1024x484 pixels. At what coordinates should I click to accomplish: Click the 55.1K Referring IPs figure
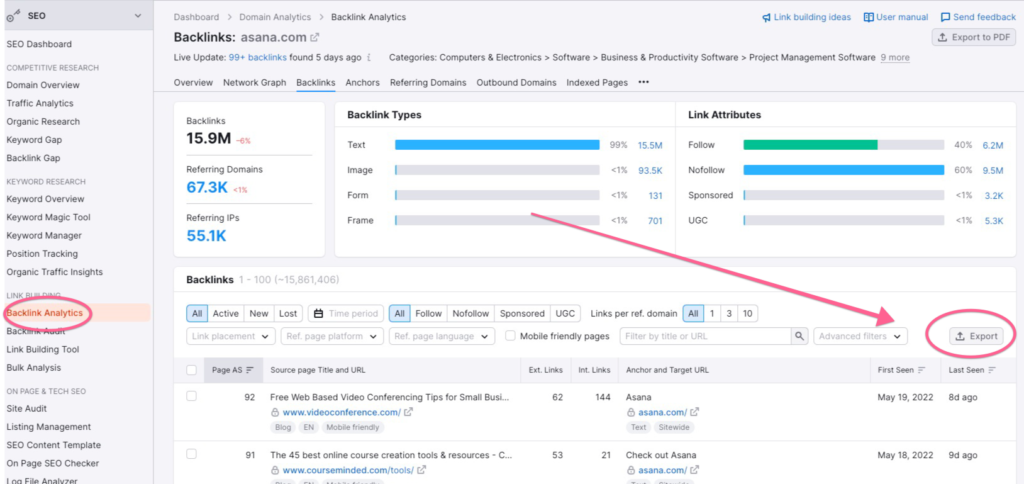206,236
